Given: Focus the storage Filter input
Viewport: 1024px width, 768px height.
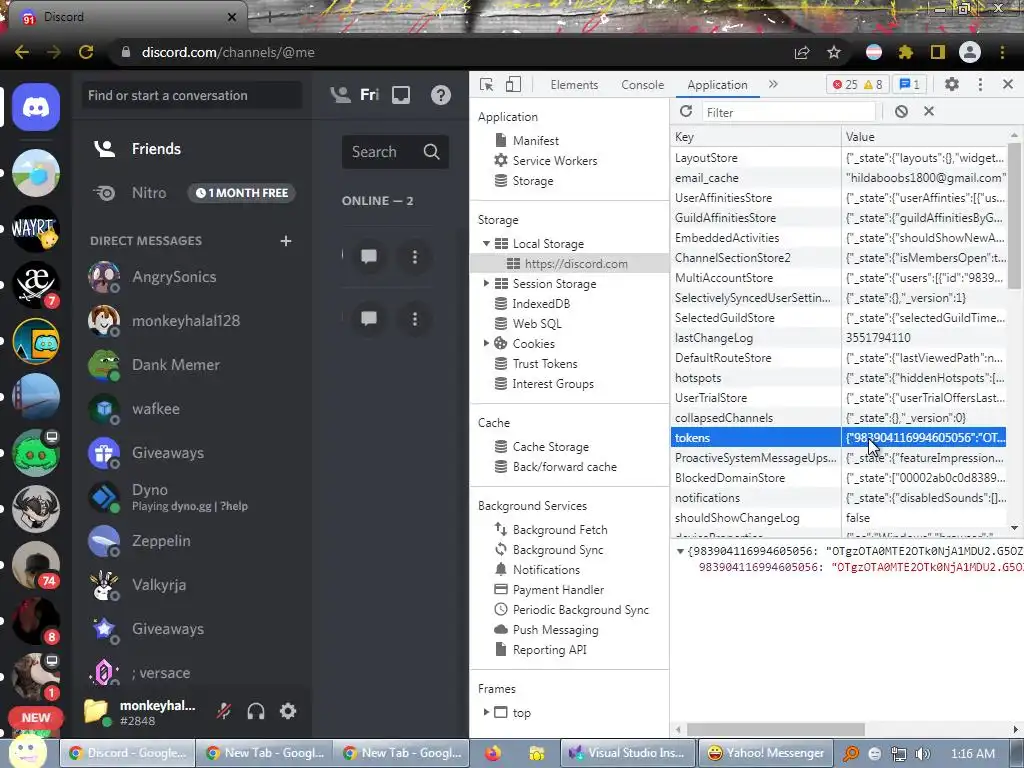Looking at the screenshot, I should click(x=791, y=112).
